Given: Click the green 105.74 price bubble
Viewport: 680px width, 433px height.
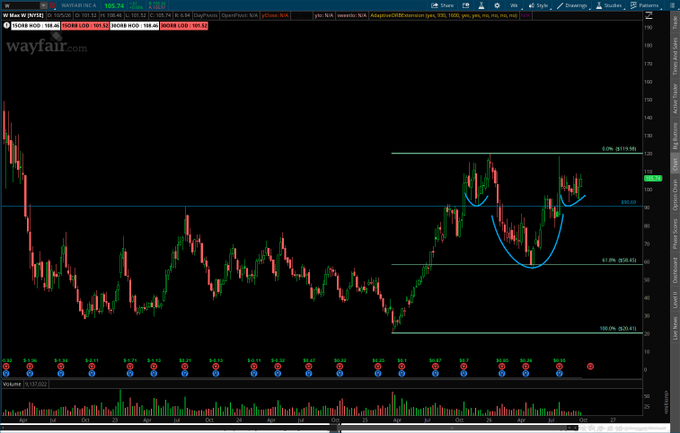Looking at the screenshot, I should pyautogui.click(x=653, y=178).
